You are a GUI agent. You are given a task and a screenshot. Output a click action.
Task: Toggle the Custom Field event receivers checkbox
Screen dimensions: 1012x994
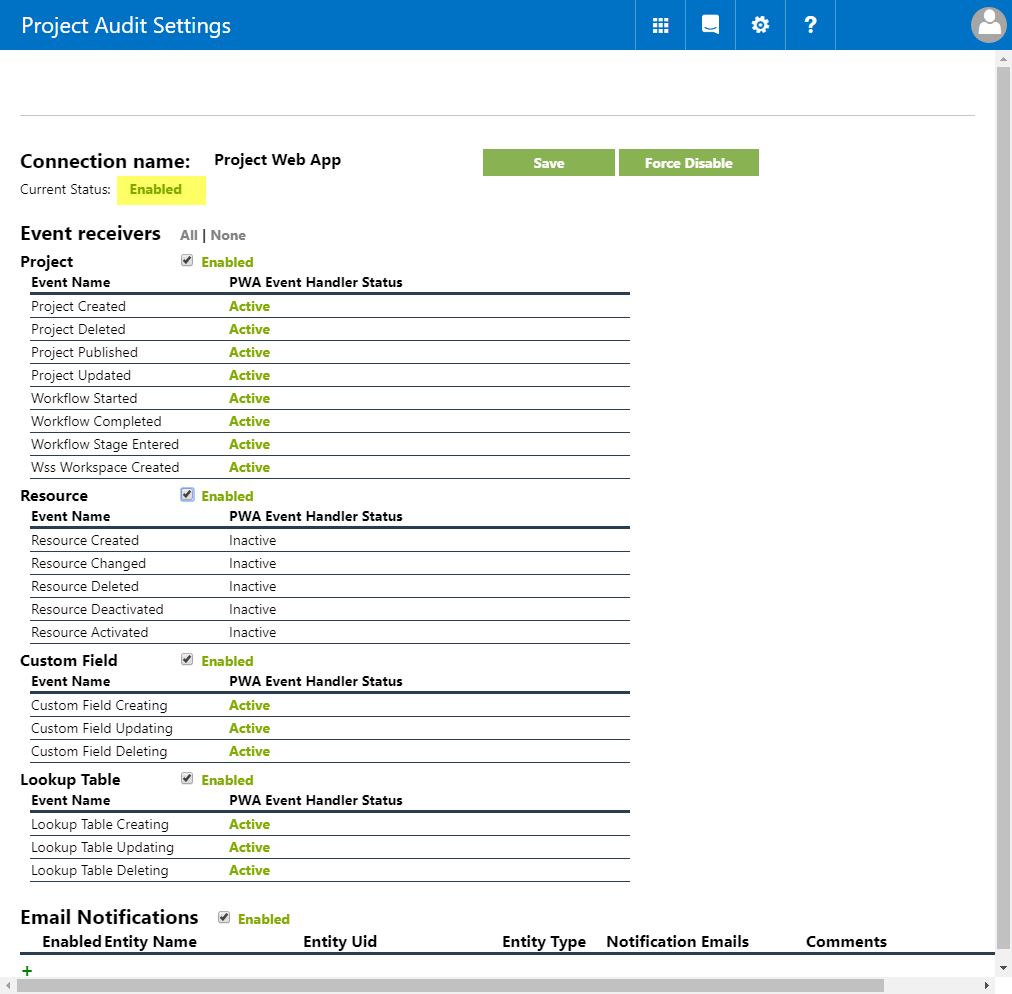tap(187, 660)
